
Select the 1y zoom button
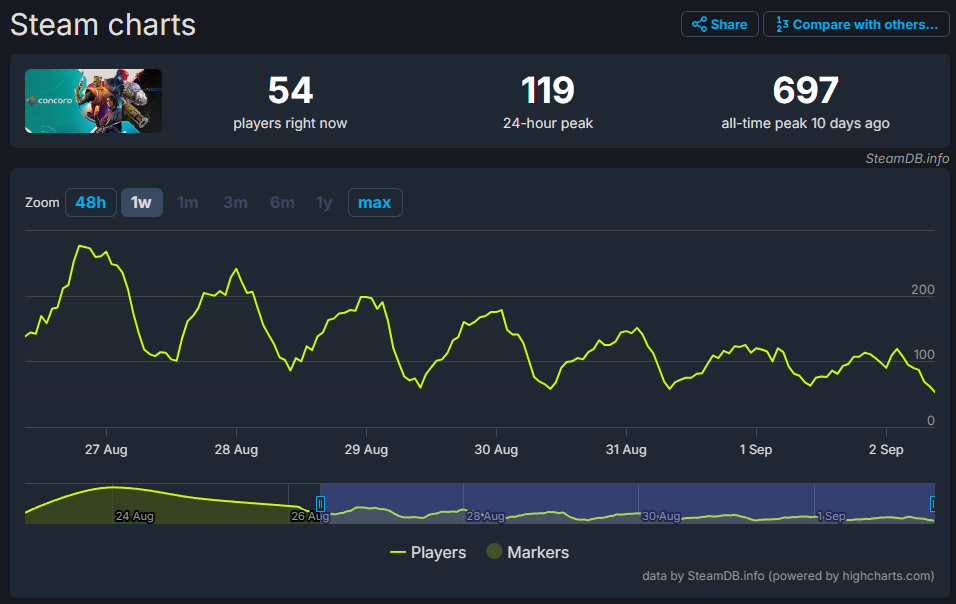pos(324,202)
